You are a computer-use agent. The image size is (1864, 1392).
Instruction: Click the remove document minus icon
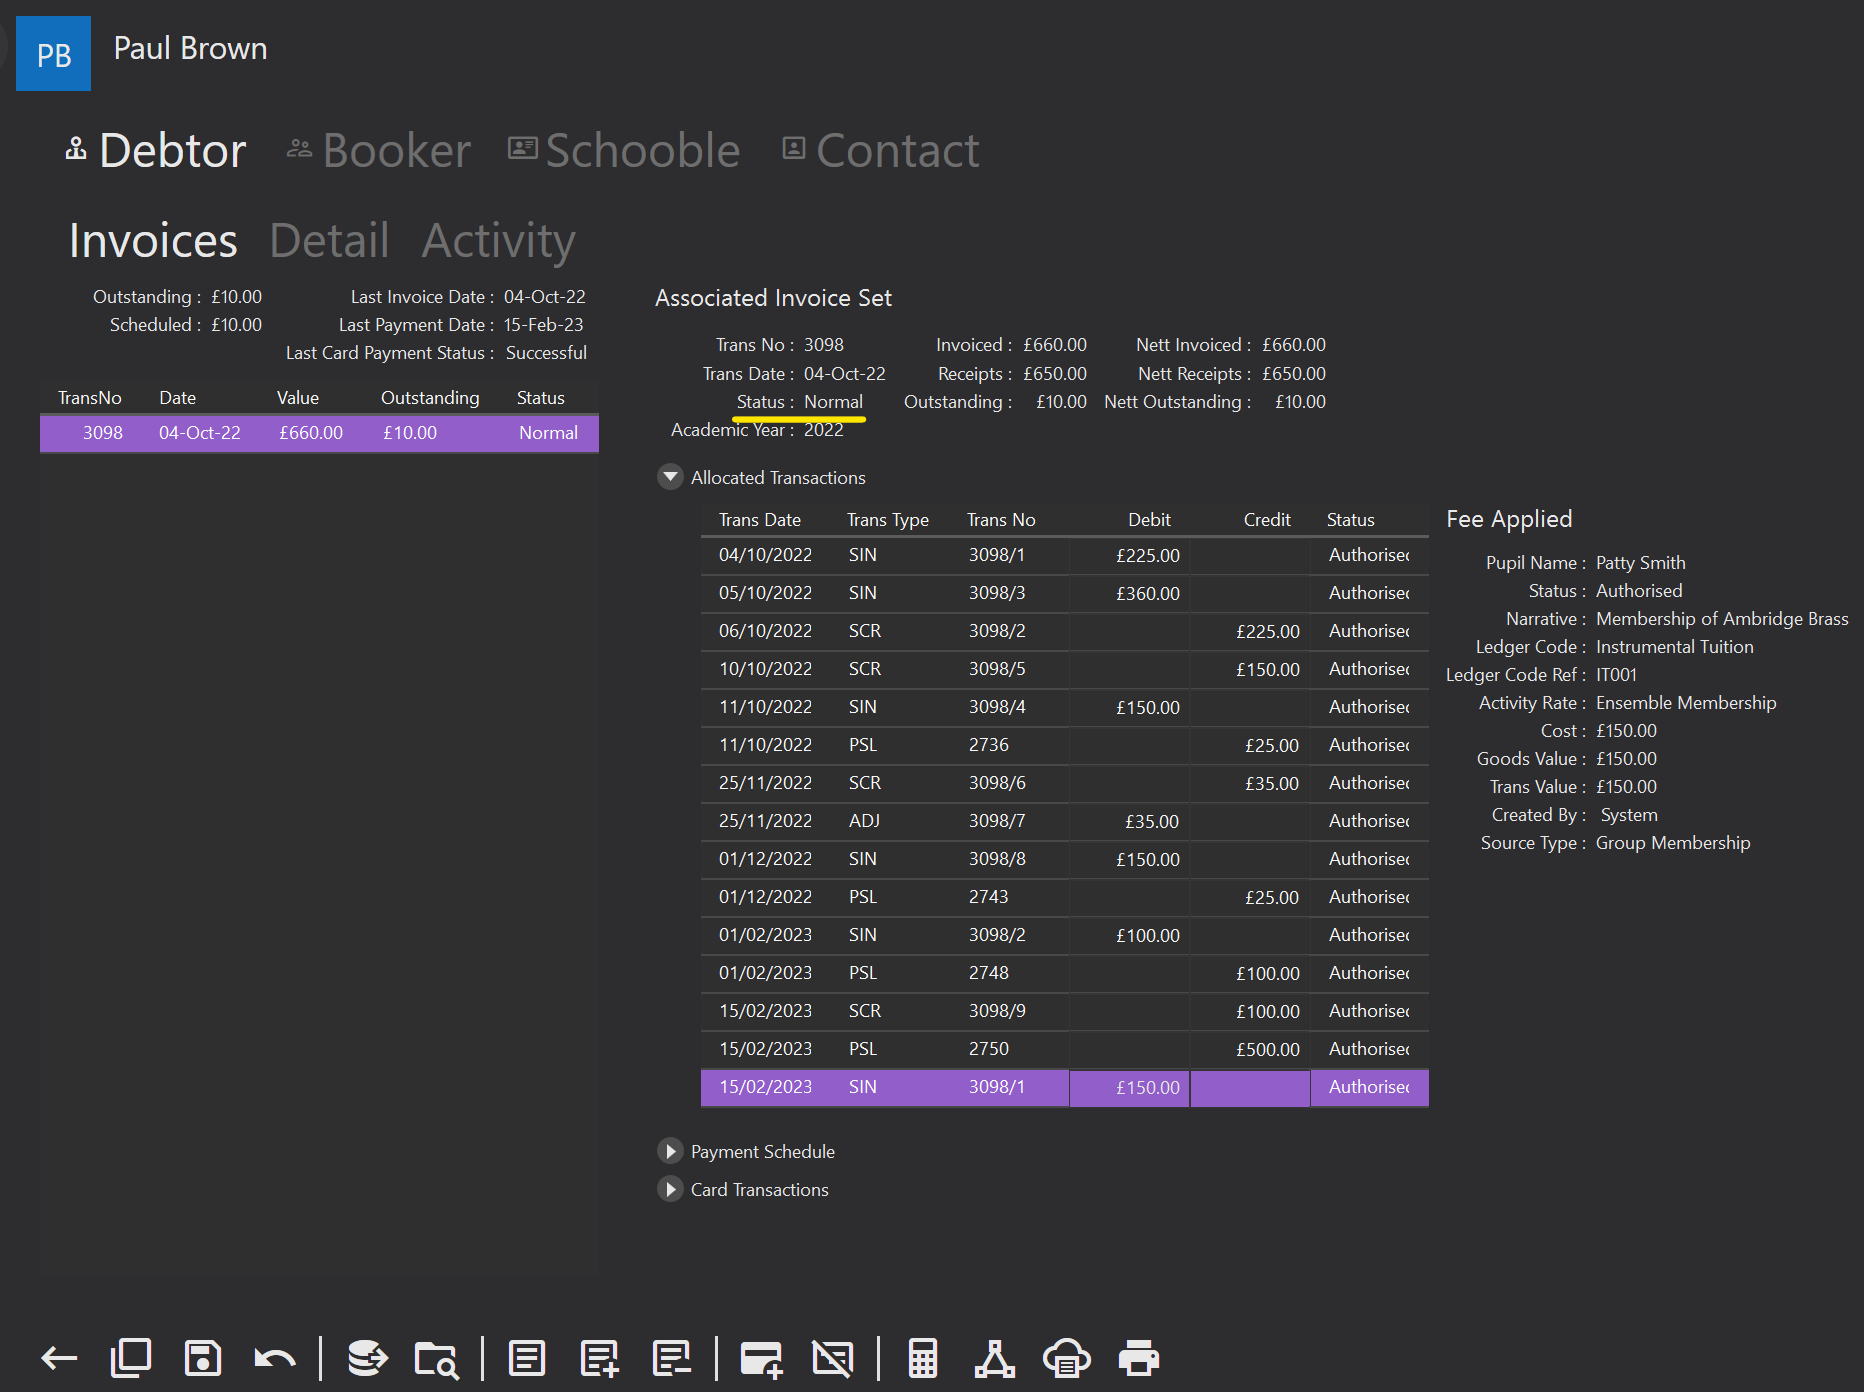tap(671, 1358)
